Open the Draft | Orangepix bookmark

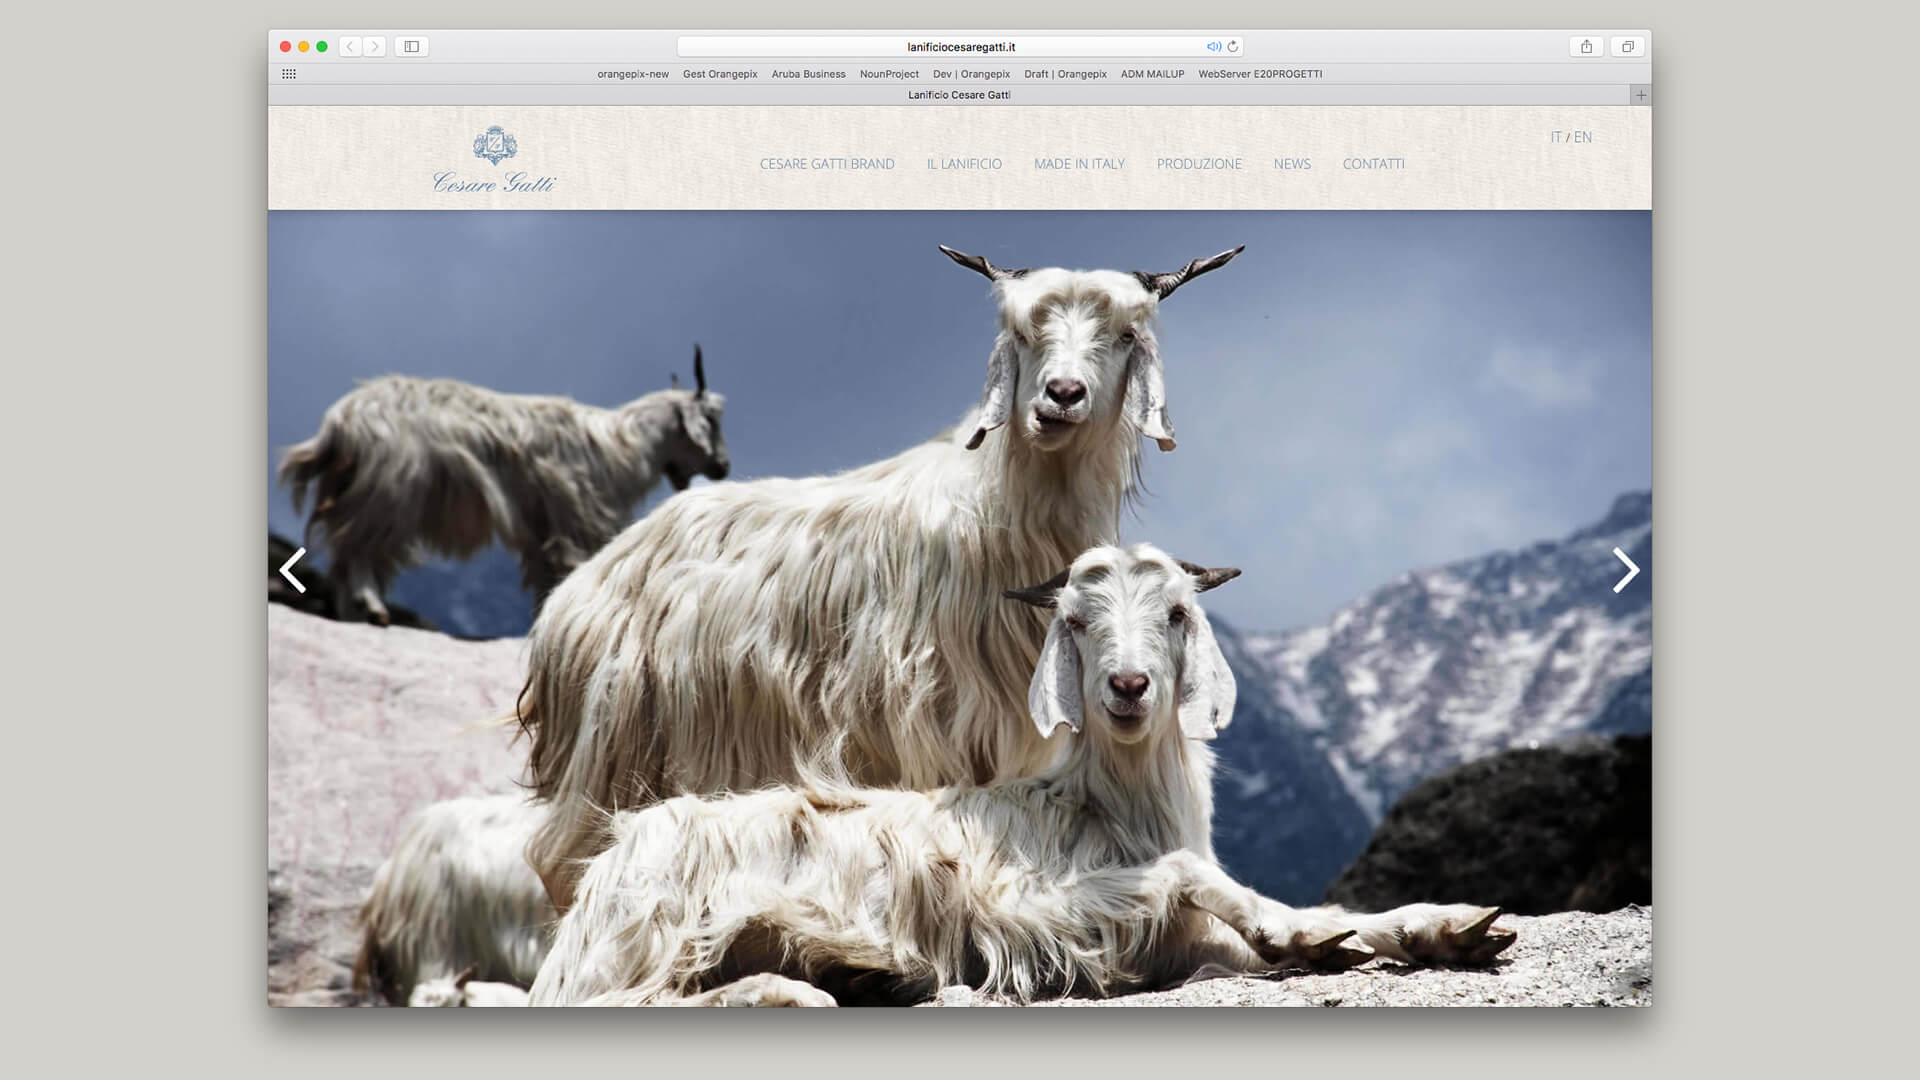tap(1065, 74)
